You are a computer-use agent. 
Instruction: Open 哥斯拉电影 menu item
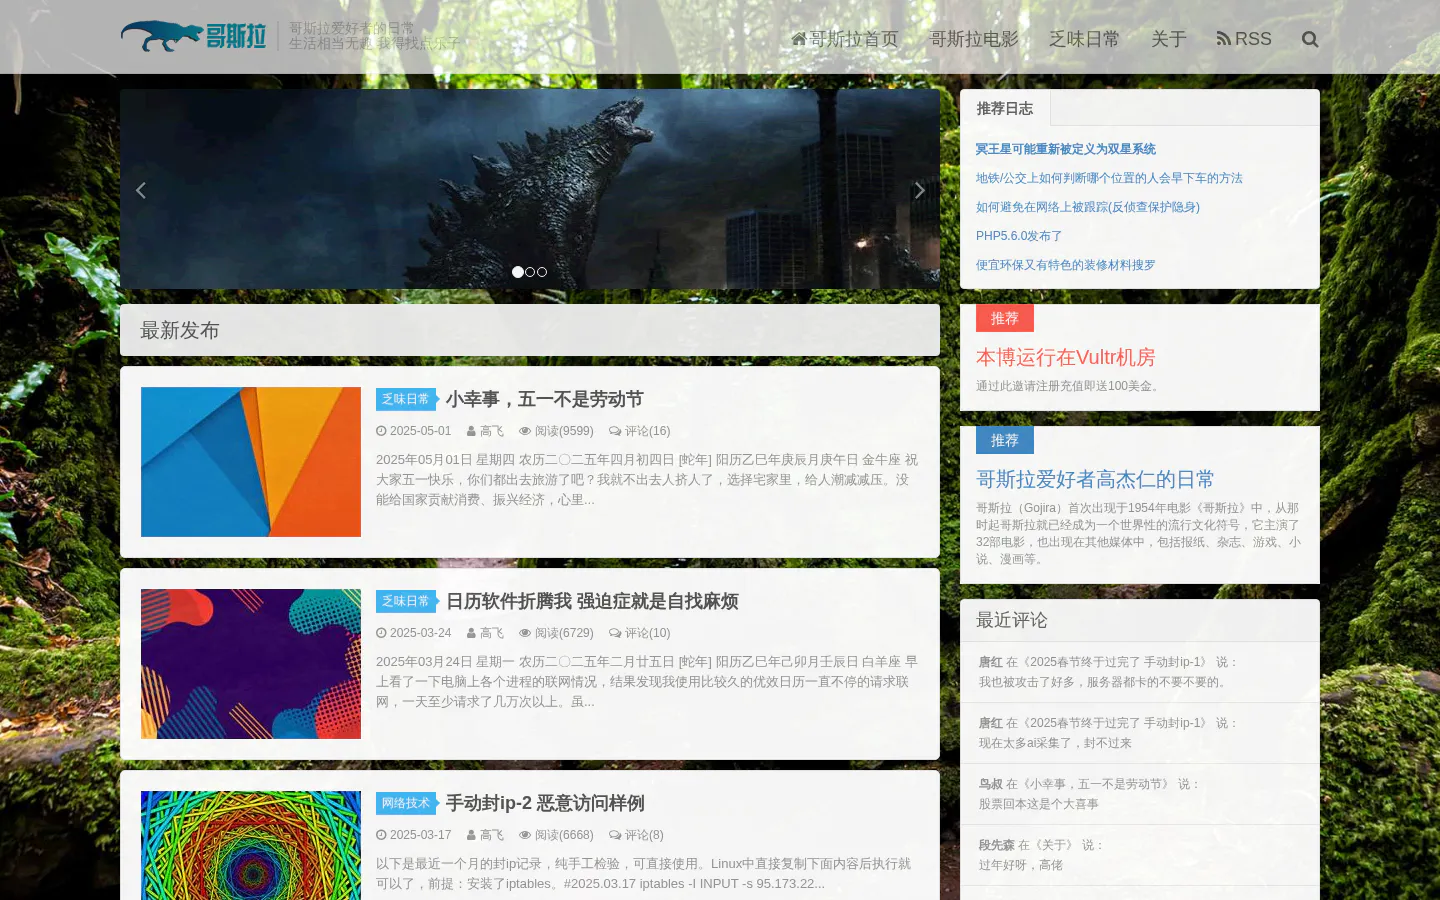(974, 38)
